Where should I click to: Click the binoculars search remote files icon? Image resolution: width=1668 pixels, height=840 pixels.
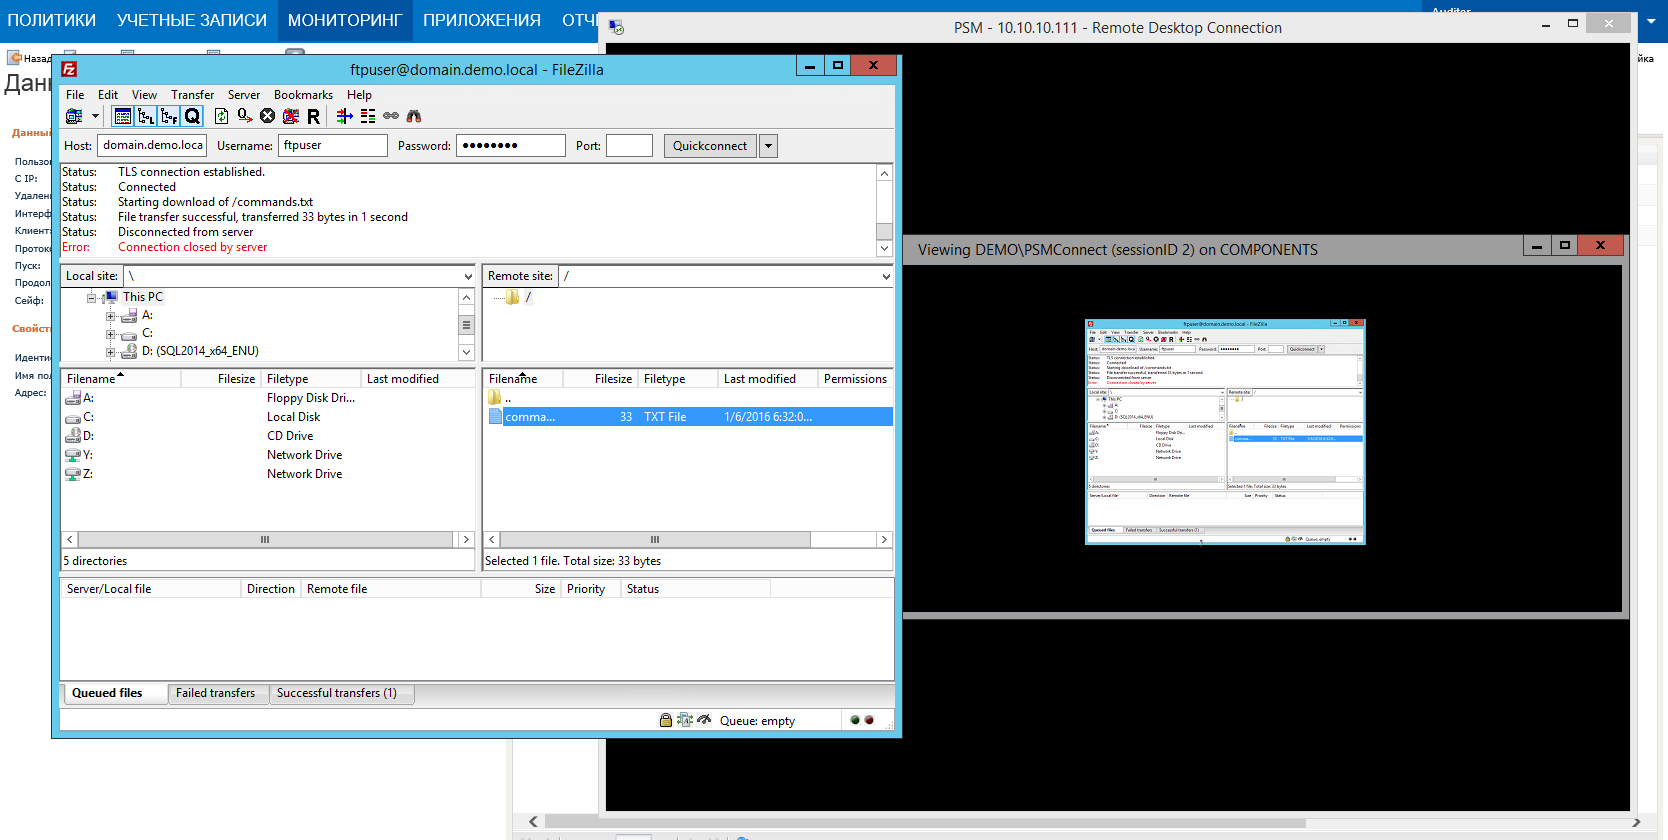point(414,116)
